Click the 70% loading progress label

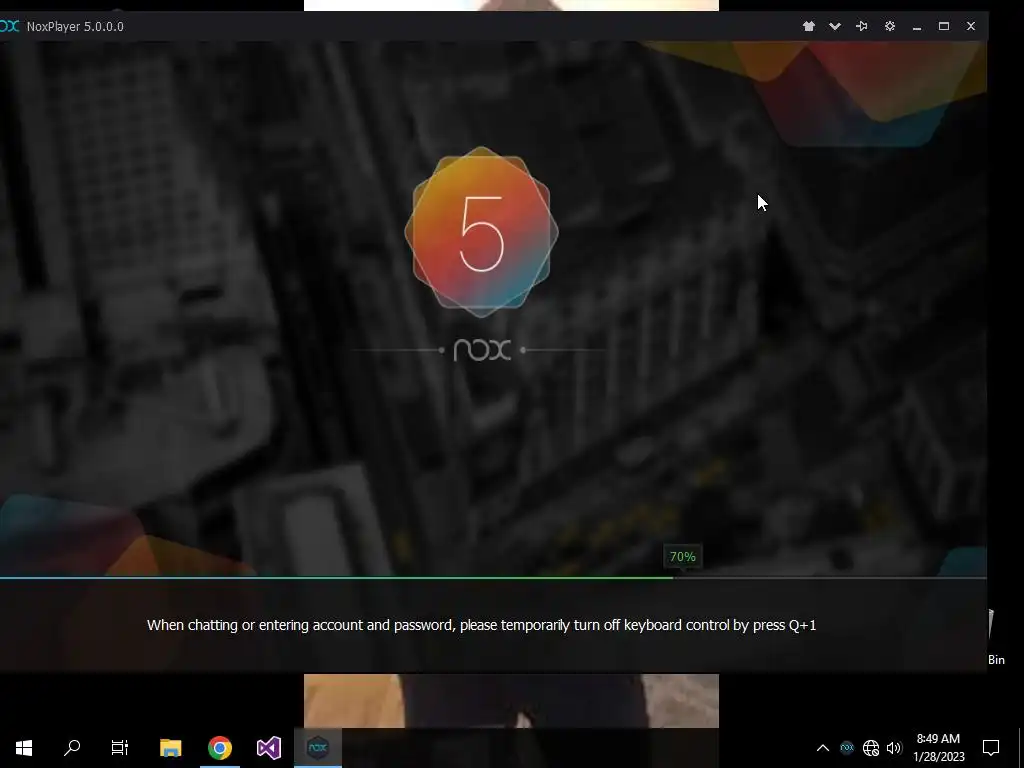(x=682, y=556)
